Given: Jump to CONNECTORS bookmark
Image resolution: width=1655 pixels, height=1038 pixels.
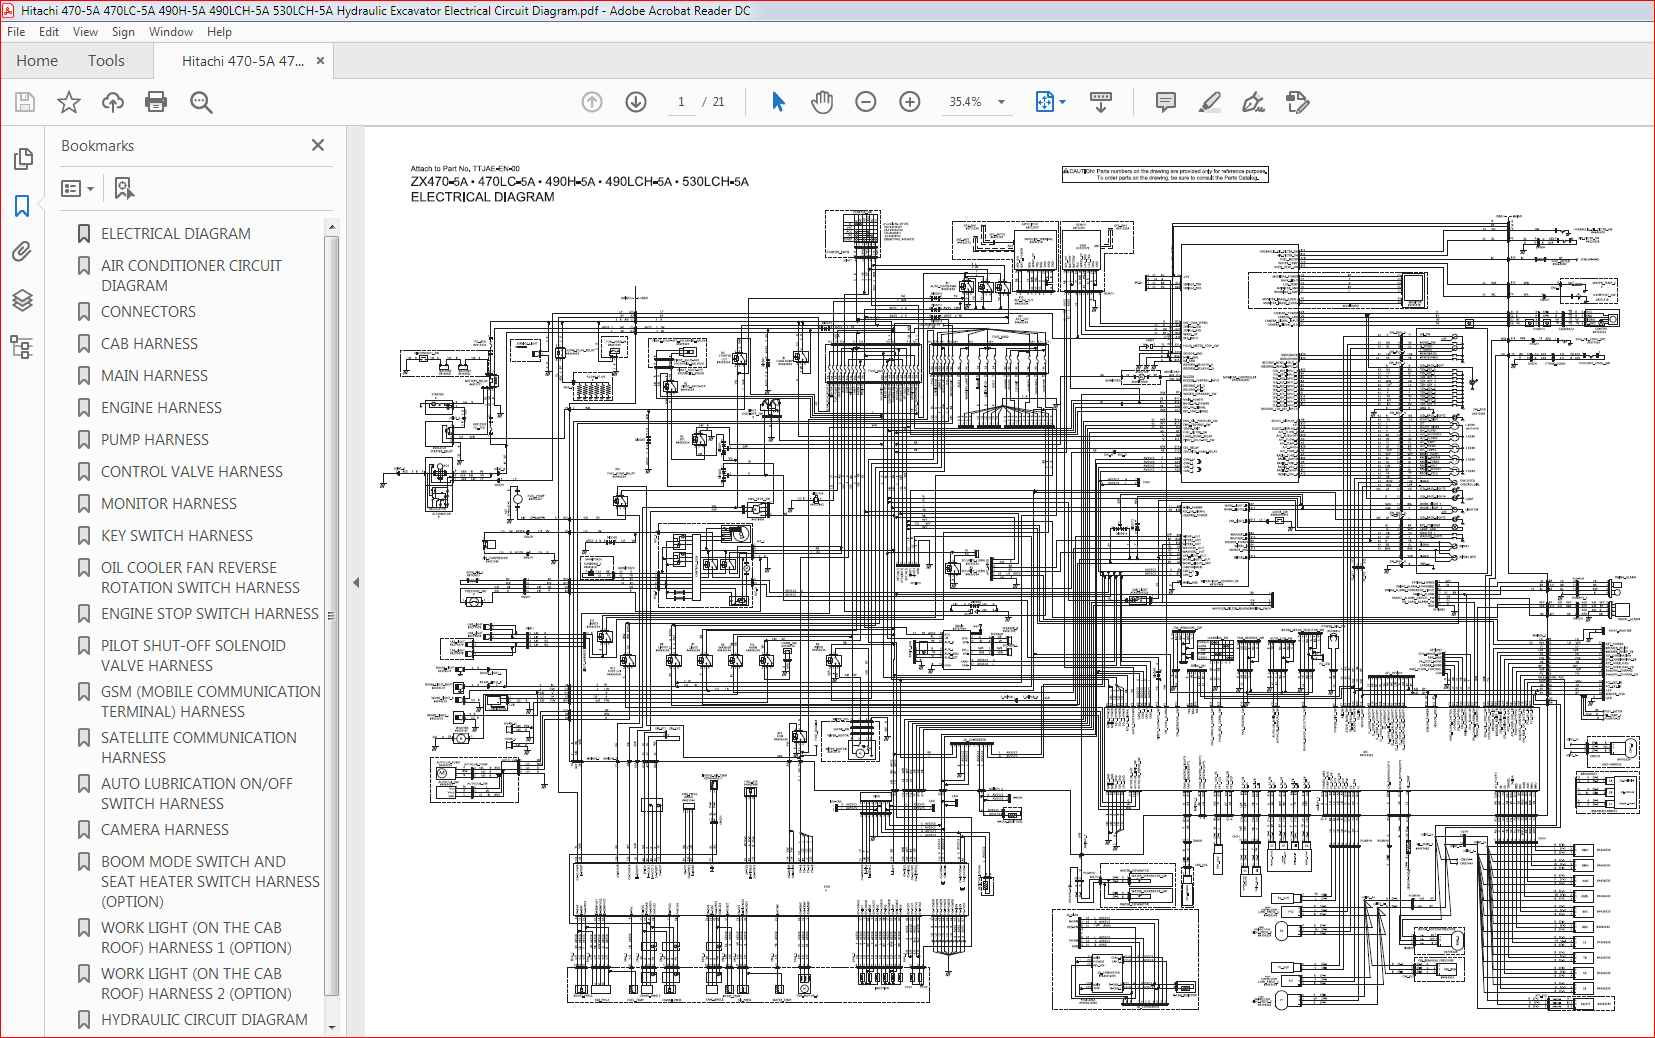Looking at the screenshot, I should point(148,312).
